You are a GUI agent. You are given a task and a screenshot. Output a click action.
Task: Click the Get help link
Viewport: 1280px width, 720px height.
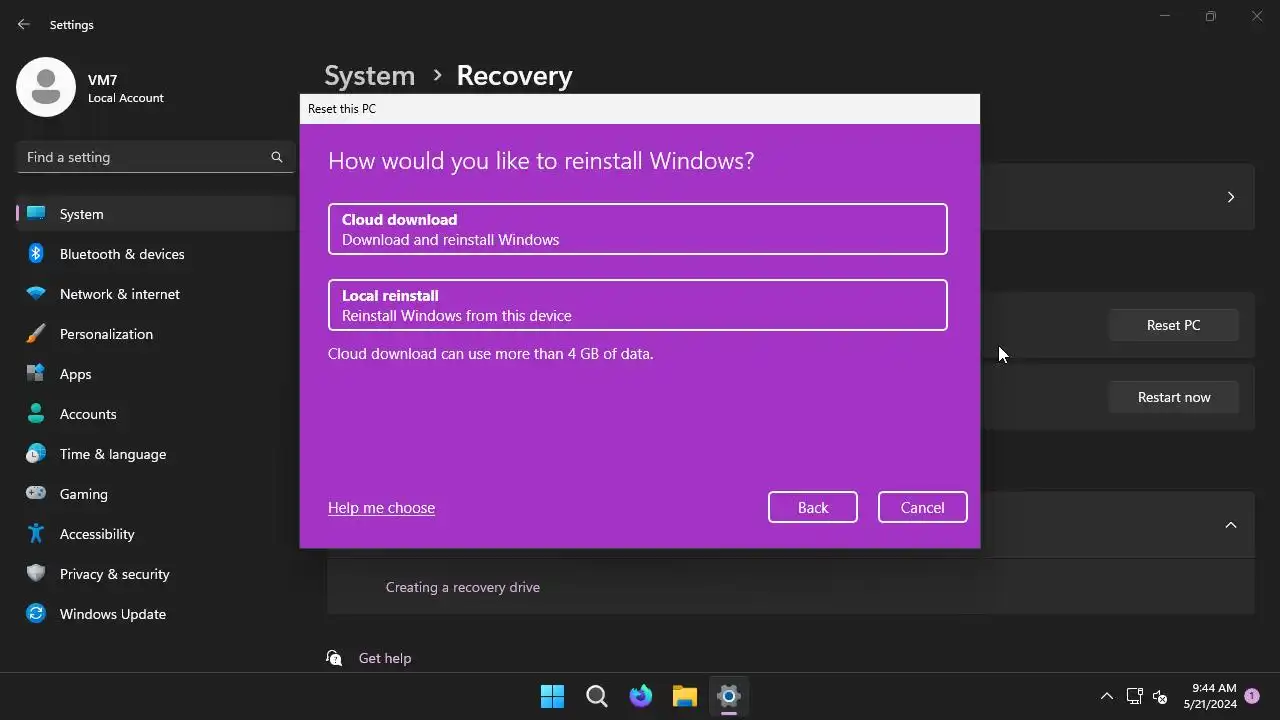[385, 658]
